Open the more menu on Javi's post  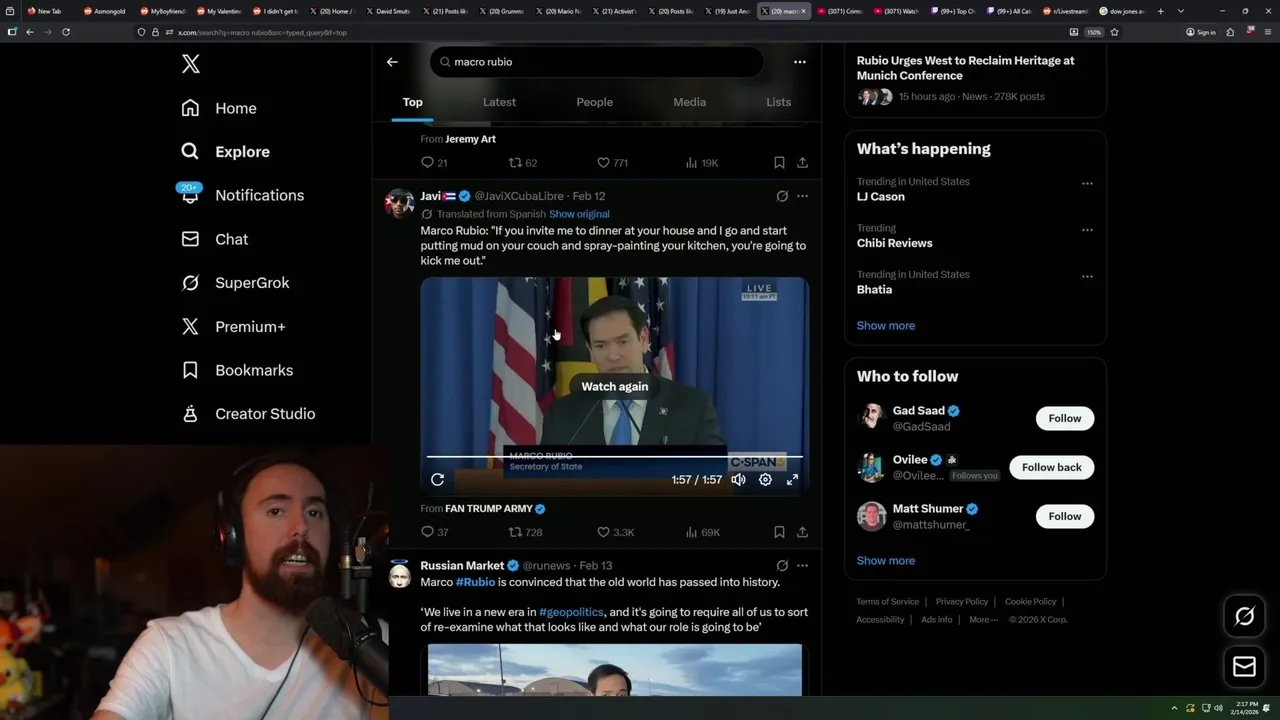point(802,196)
